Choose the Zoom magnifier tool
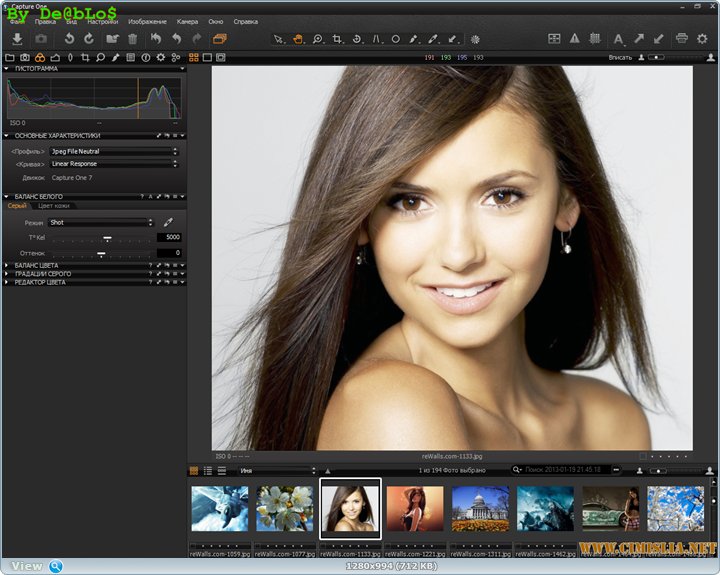The height and width of the screenshot is (575, 720). (317, 39)
